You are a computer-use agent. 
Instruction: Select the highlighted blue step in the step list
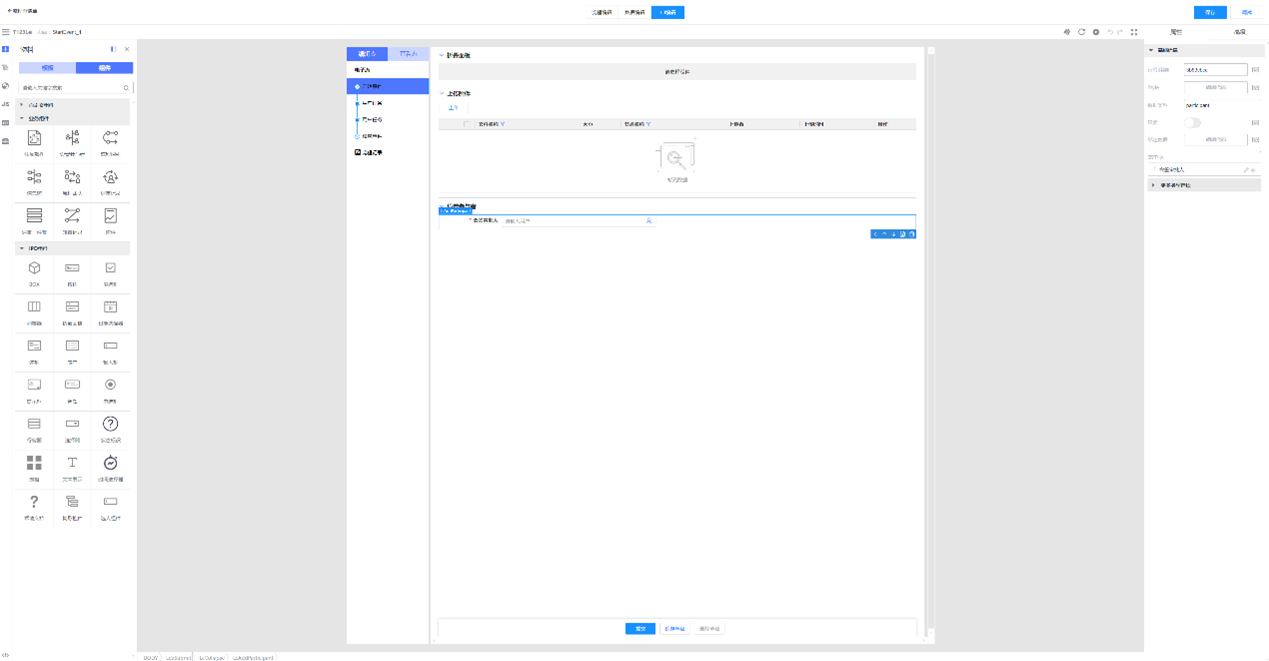pyautogui.click(x=388, y=87)
